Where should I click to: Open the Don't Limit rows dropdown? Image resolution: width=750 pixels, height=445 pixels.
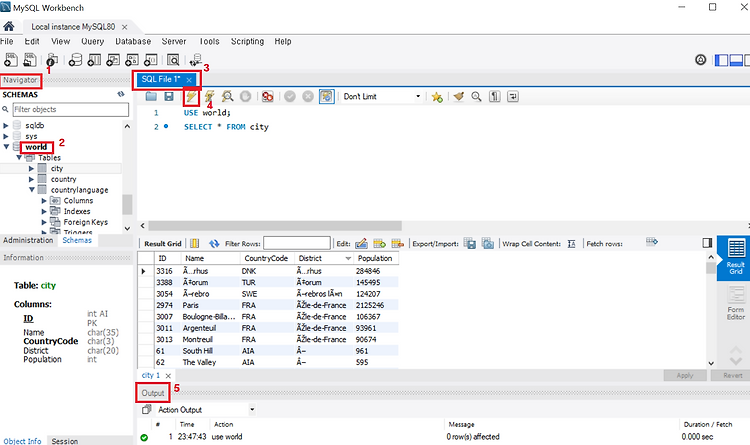pos(381,96)
